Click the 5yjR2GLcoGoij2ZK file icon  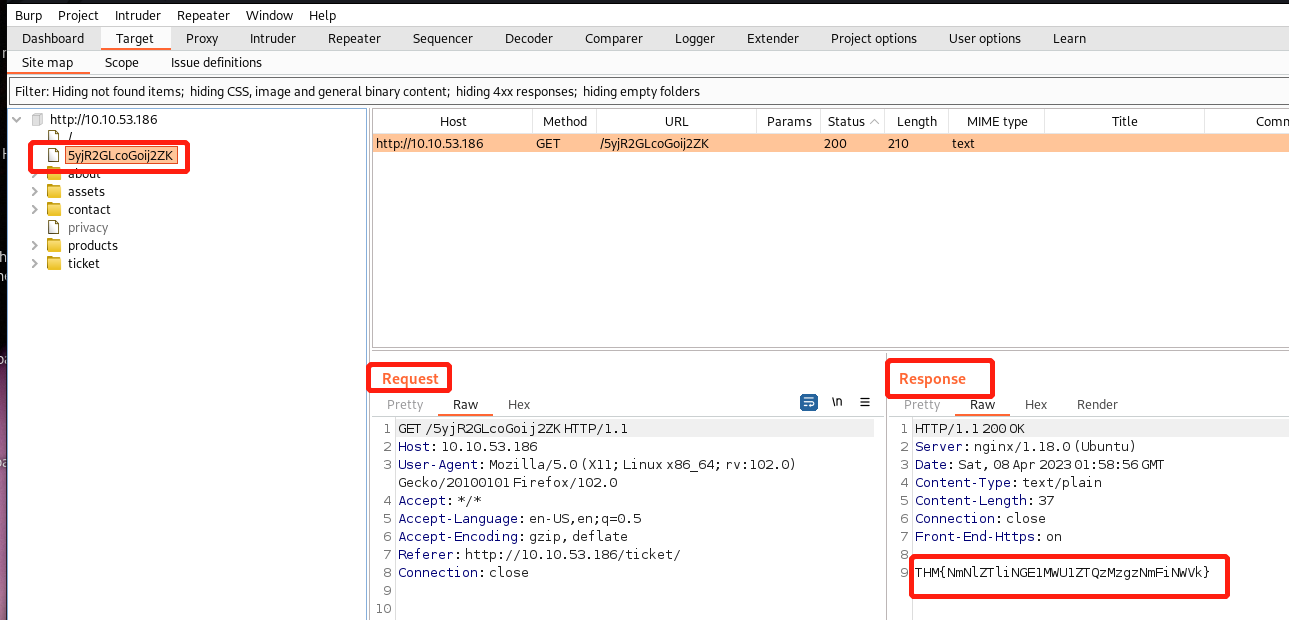pos(54,156)
